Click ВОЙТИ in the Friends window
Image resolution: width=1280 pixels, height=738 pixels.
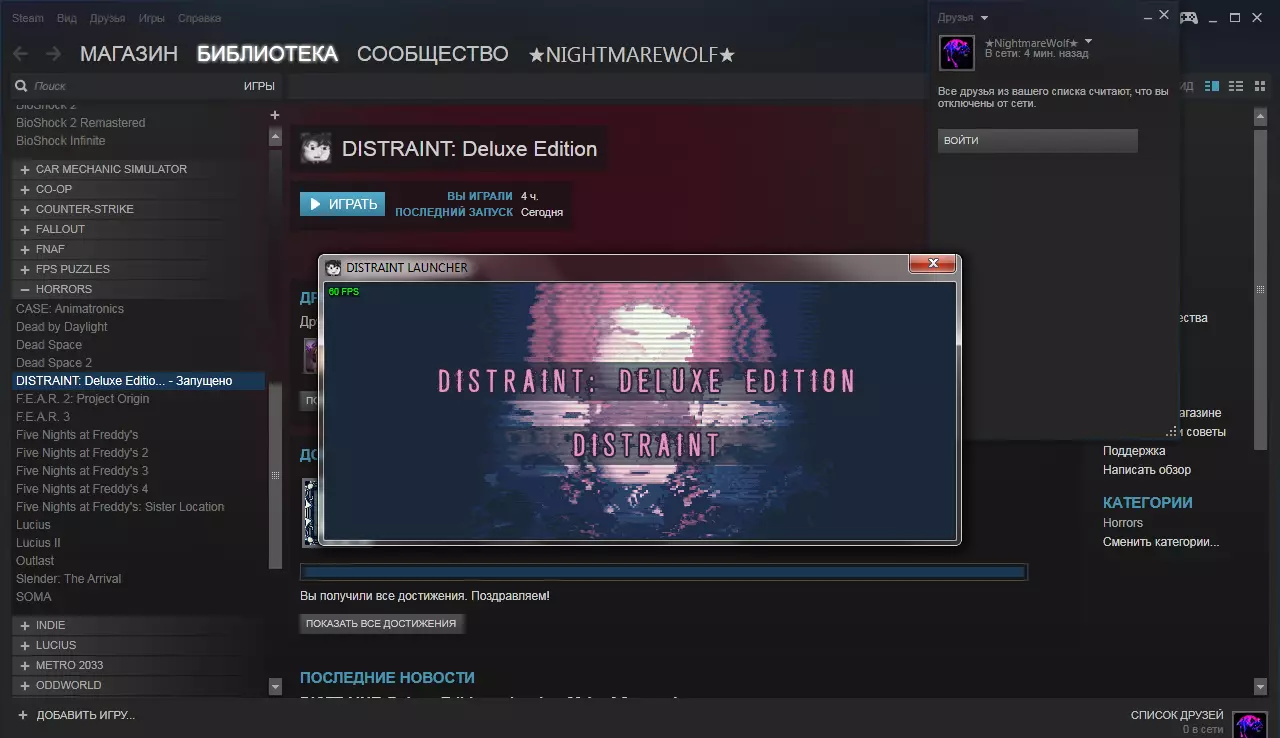pyautogui.click(x=1038, y=140)
